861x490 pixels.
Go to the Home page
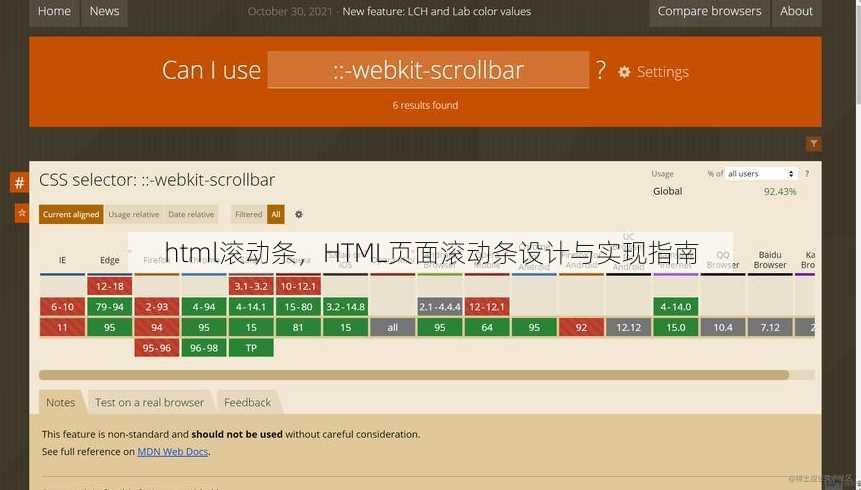[x=54, y=11]
